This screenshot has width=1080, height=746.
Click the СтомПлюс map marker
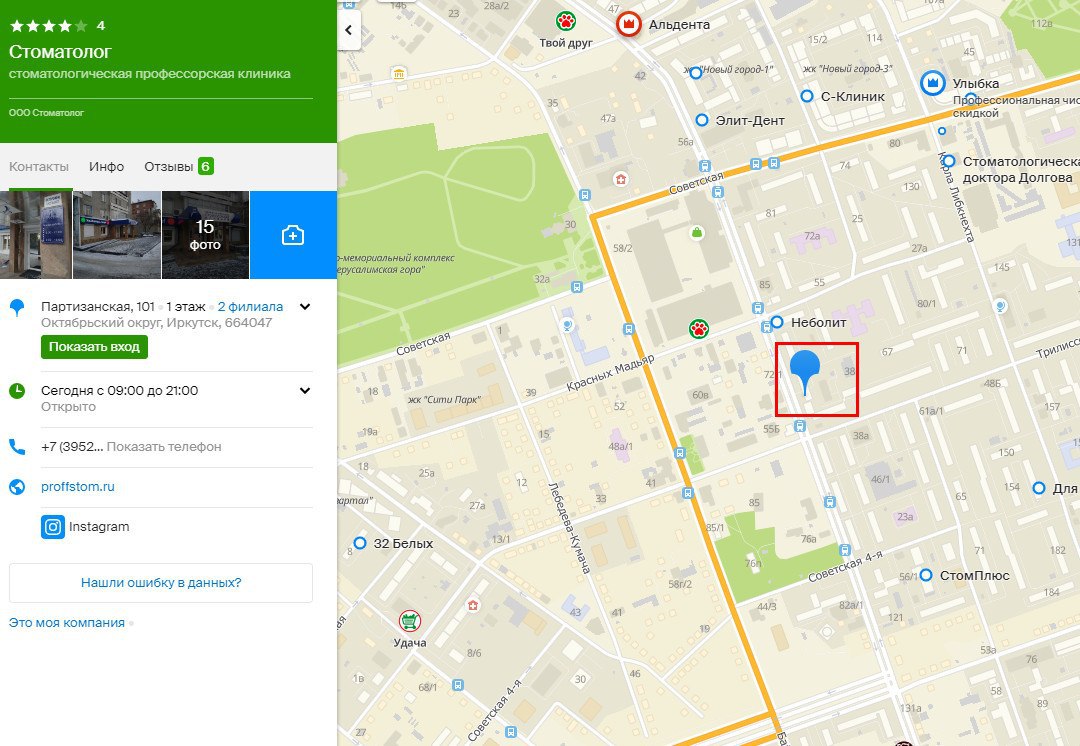pos(926,574)
